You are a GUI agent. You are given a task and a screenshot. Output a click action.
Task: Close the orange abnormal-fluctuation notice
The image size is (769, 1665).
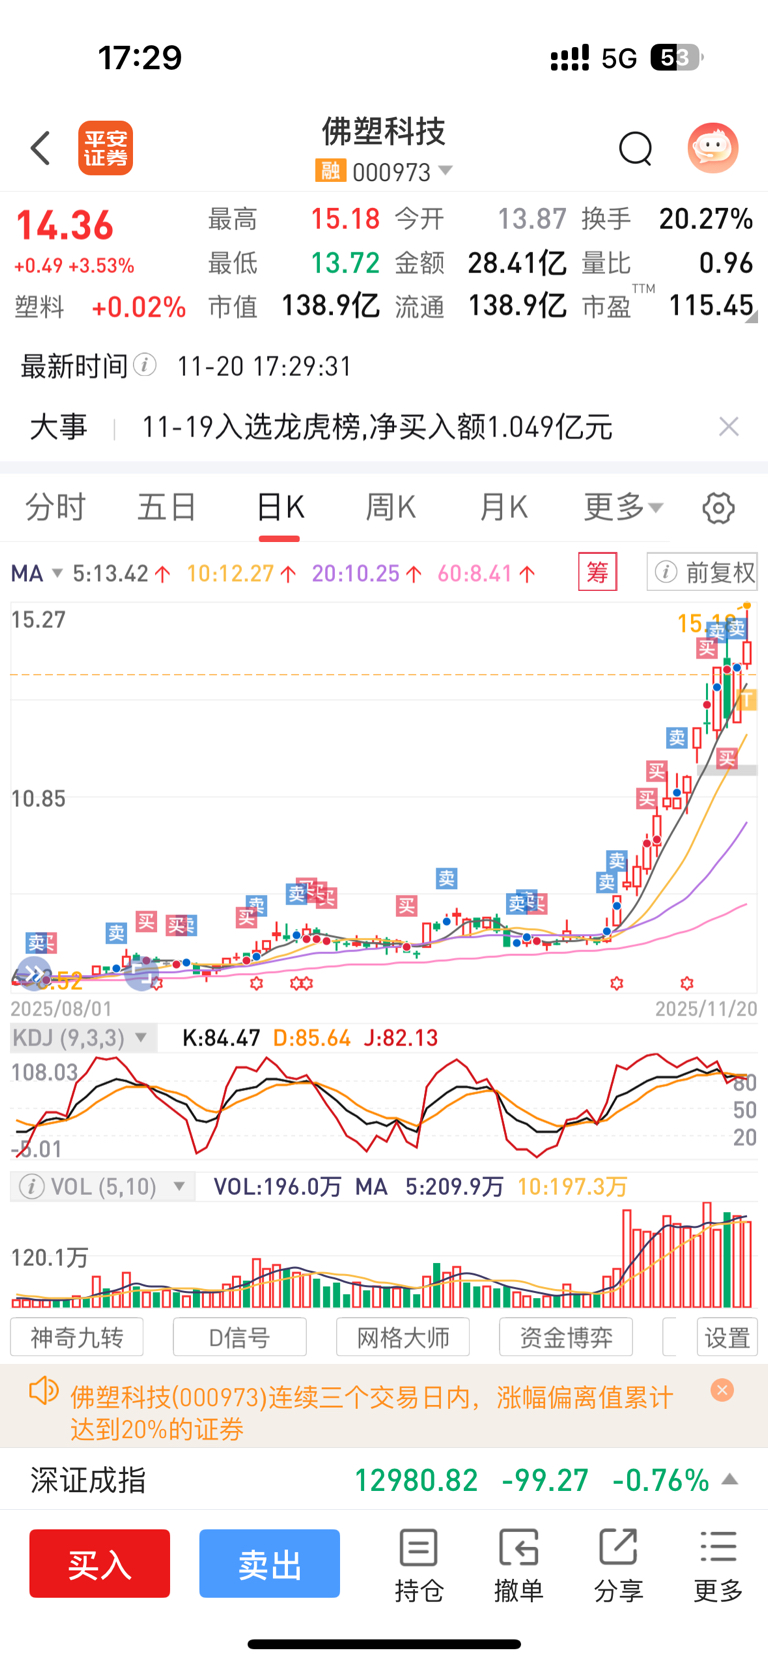pyautogui.click(x=722, y=1390)
